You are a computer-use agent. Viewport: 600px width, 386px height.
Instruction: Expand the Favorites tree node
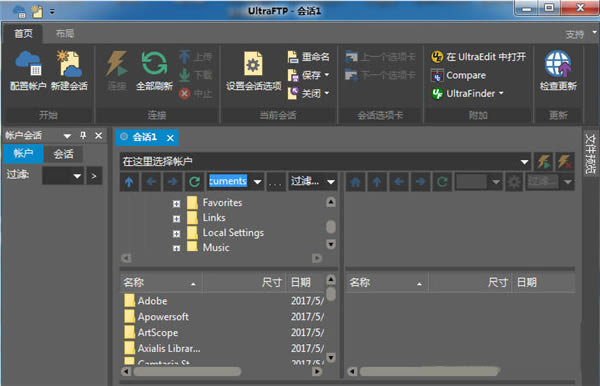tap(176, 204)
